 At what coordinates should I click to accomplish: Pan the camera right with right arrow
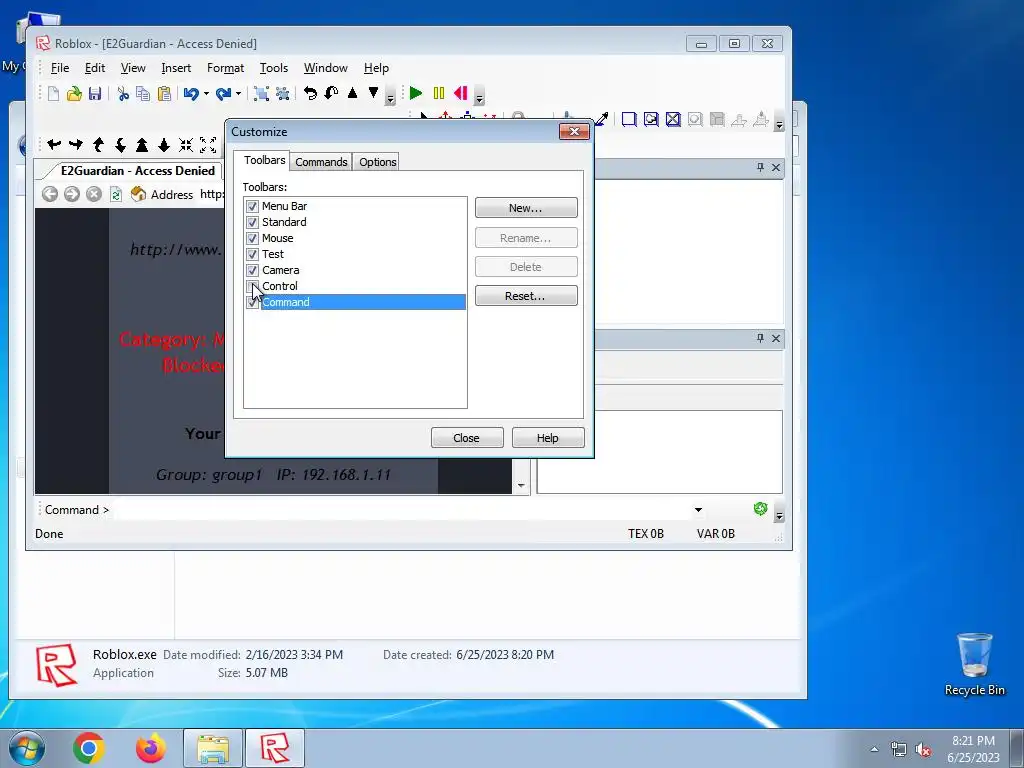pyautogui.click(x=76, y=144)
